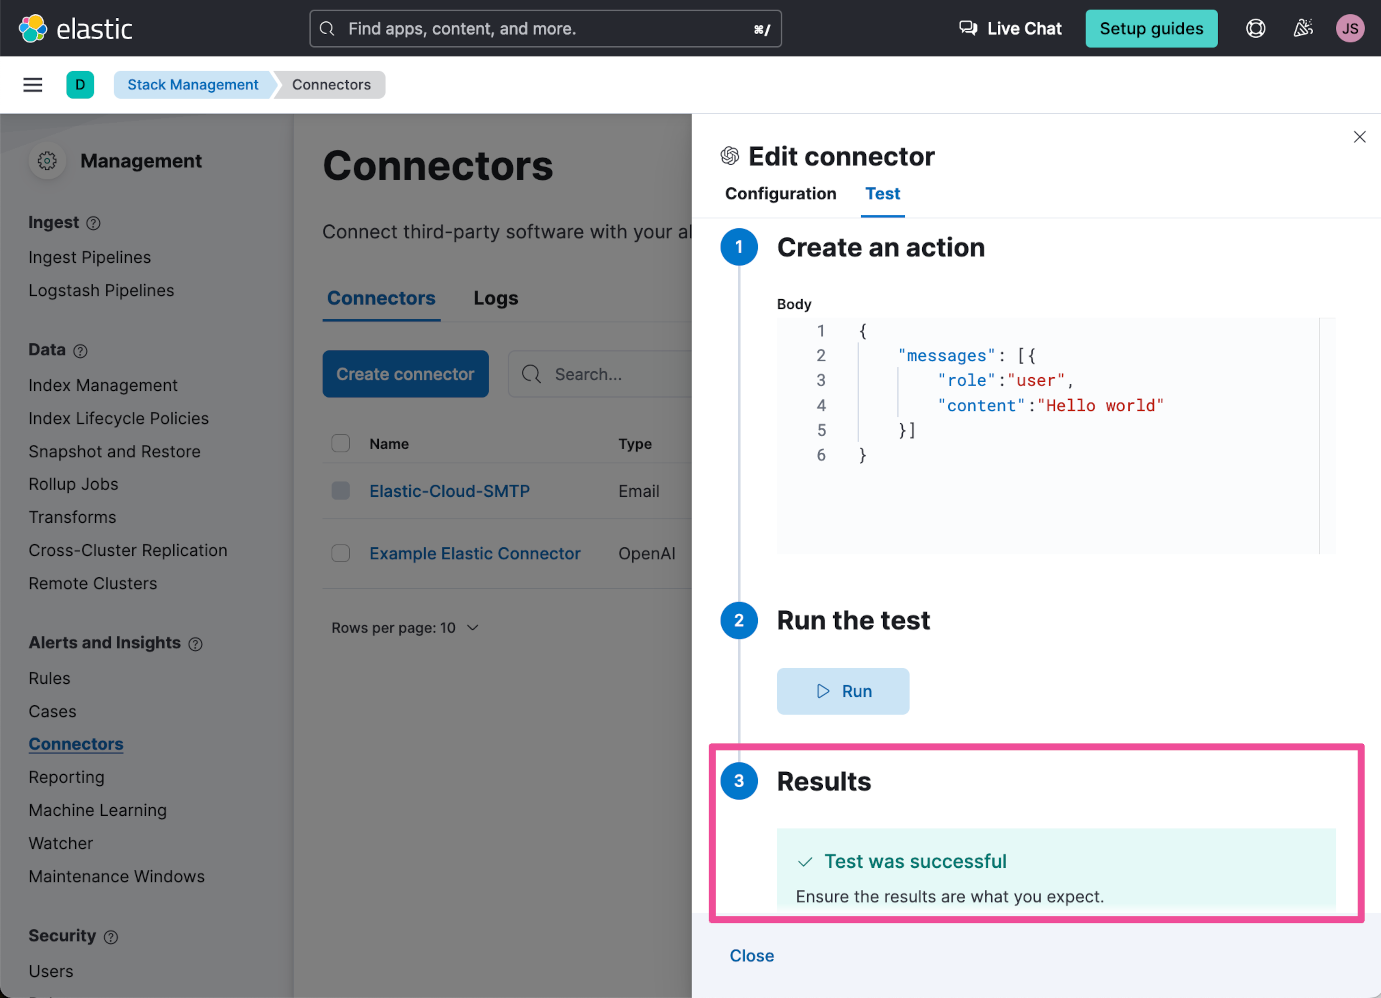Switch to the Configuration tab

click(780, 194)
